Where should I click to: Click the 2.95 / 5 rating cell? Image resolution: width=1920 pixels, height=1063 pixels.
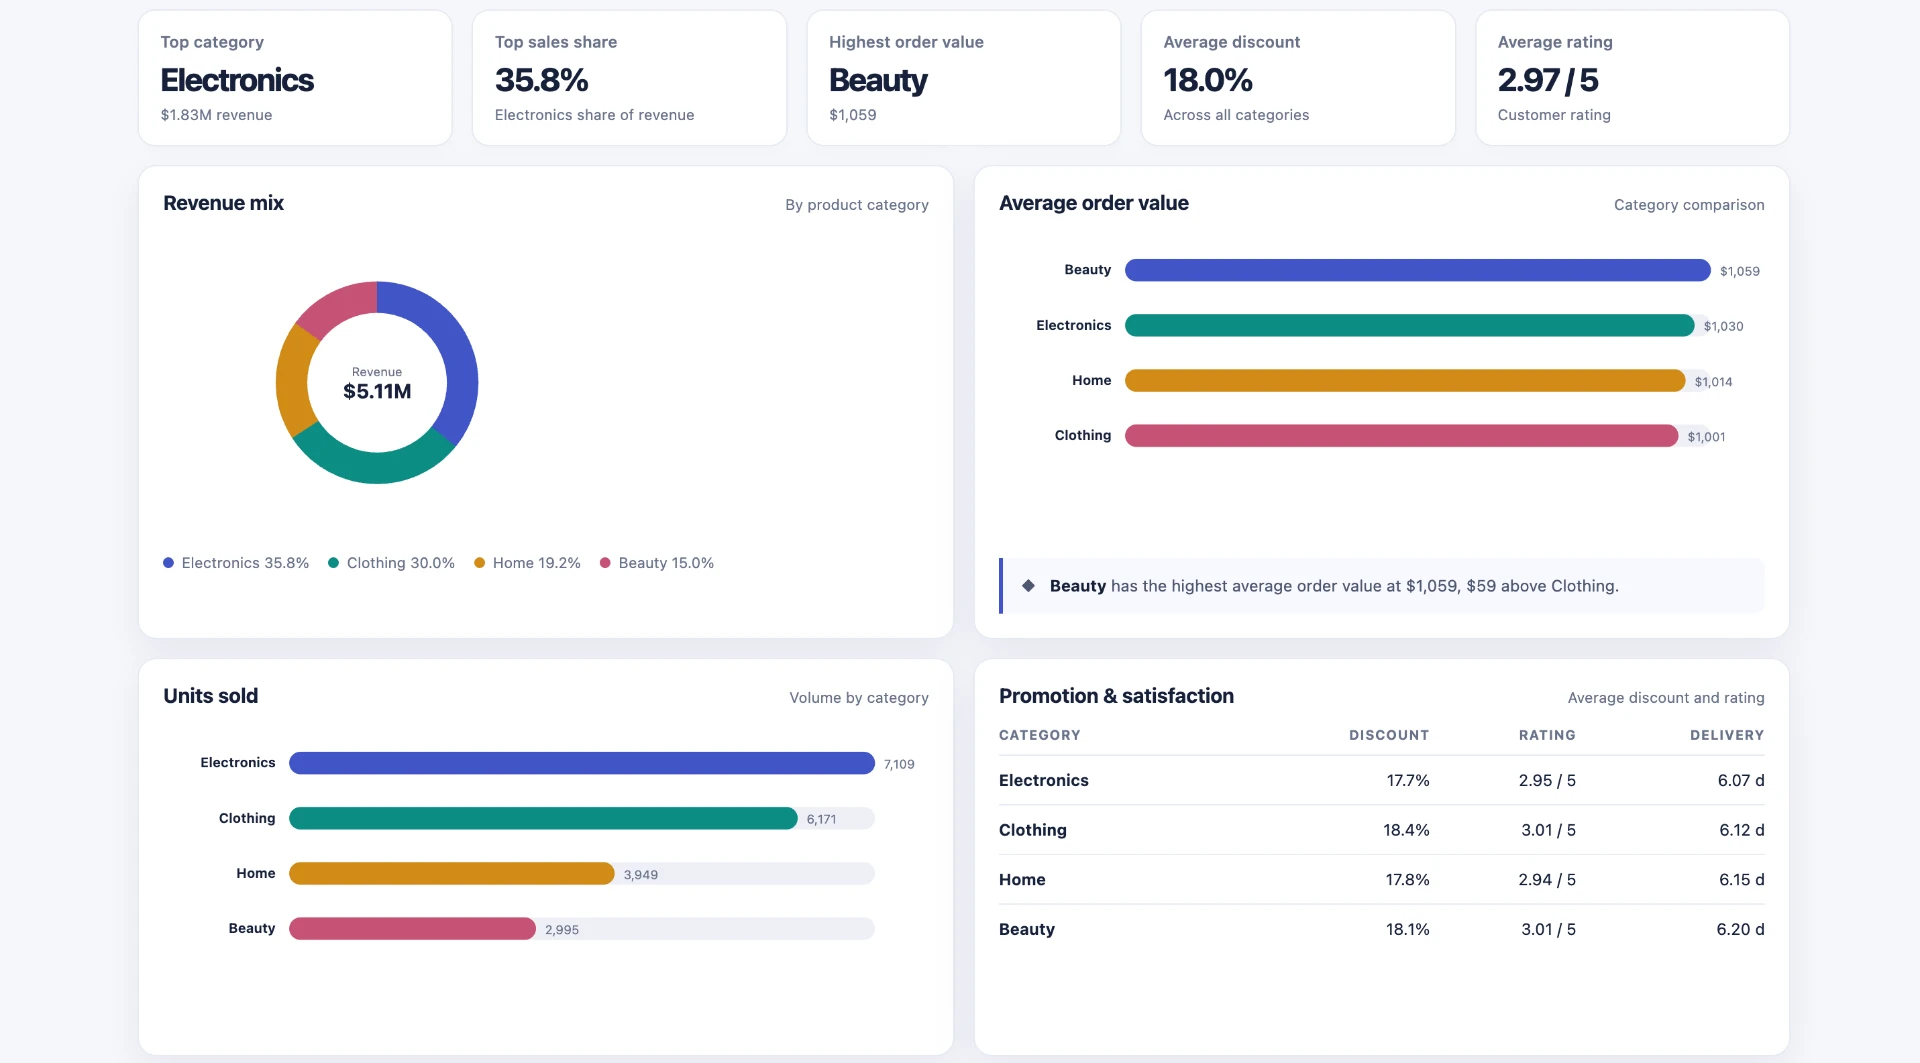pos(1547,780)
